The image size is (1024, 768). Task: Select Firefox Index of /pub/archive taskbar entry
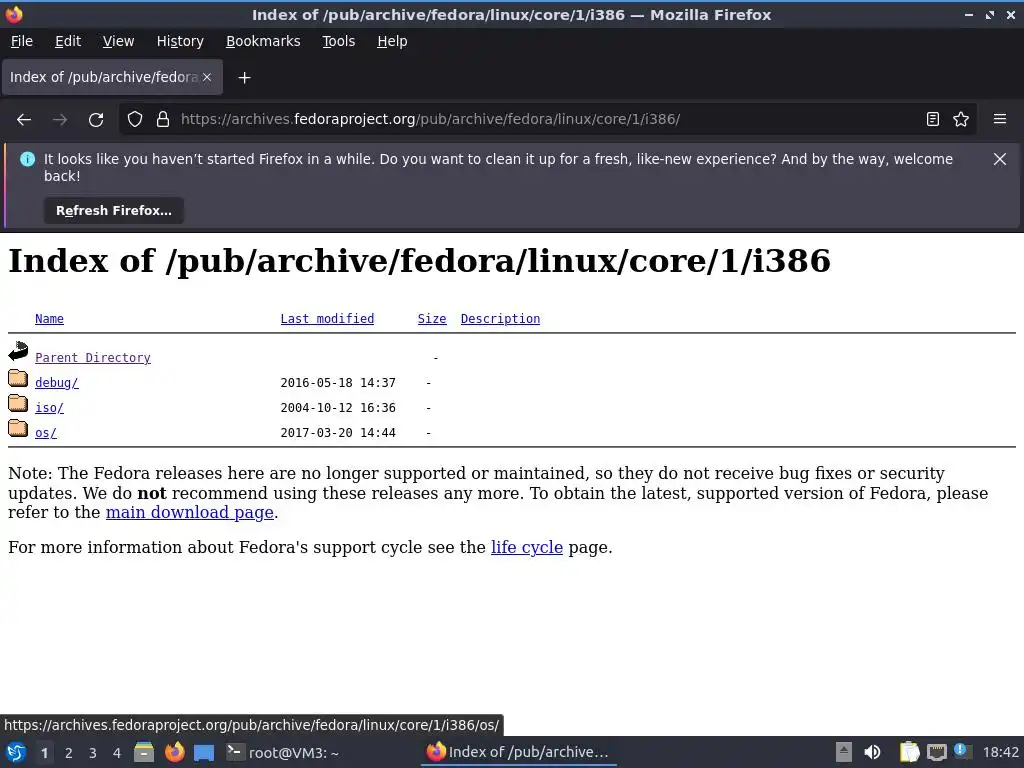[519, 752]
